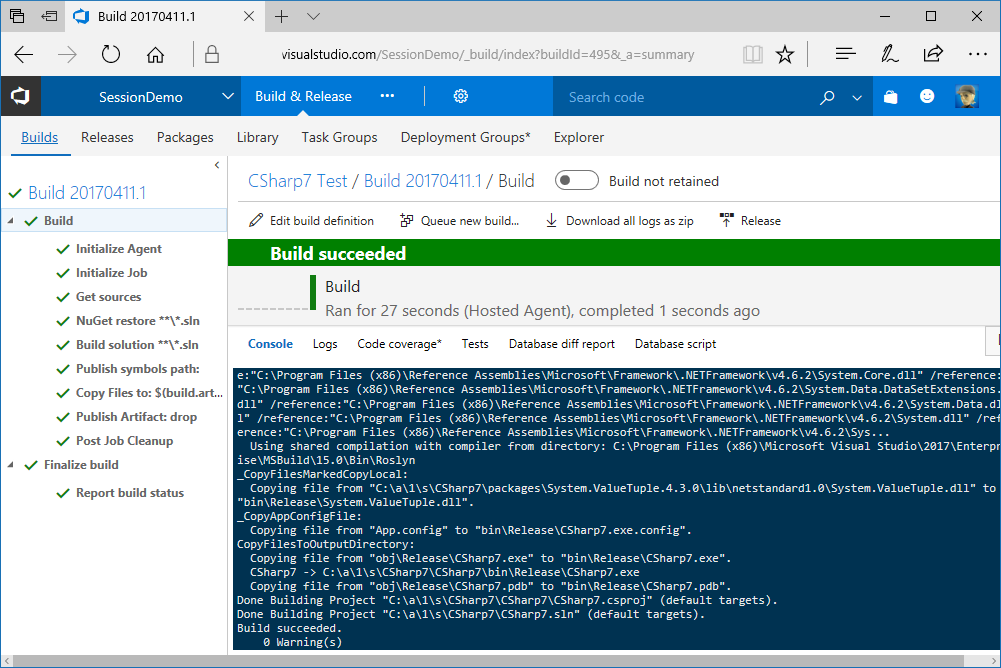The image size is (1001, 668).
Task: Open SessionDemo project dropdown
Action: click(x=227, y=96)
